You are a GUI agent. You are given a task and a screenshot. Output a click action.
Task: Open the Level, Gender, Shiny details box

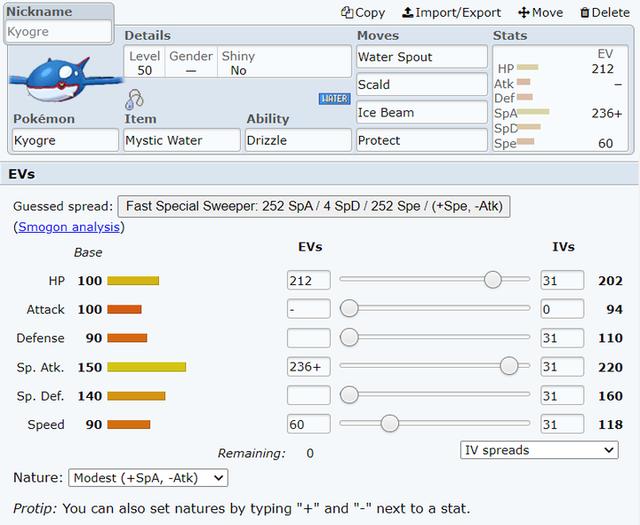[x=238, y=62]
